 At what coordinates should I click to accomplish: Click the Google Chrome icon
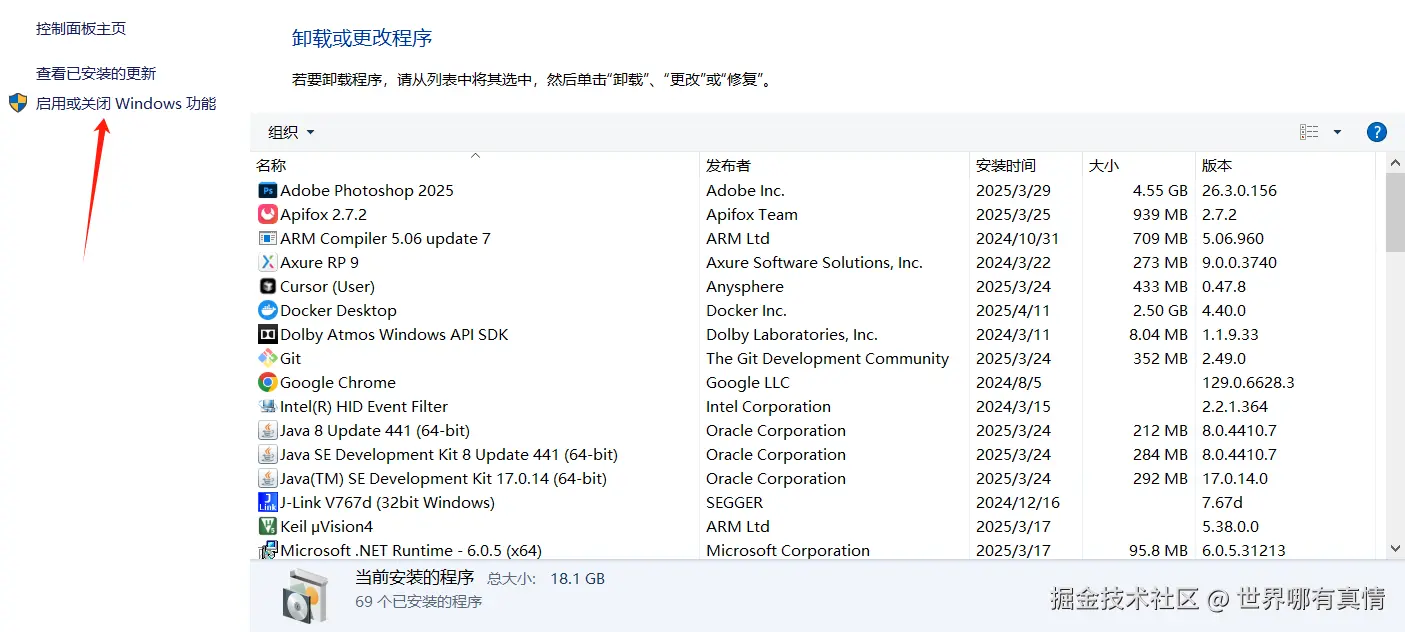(267, 382)
